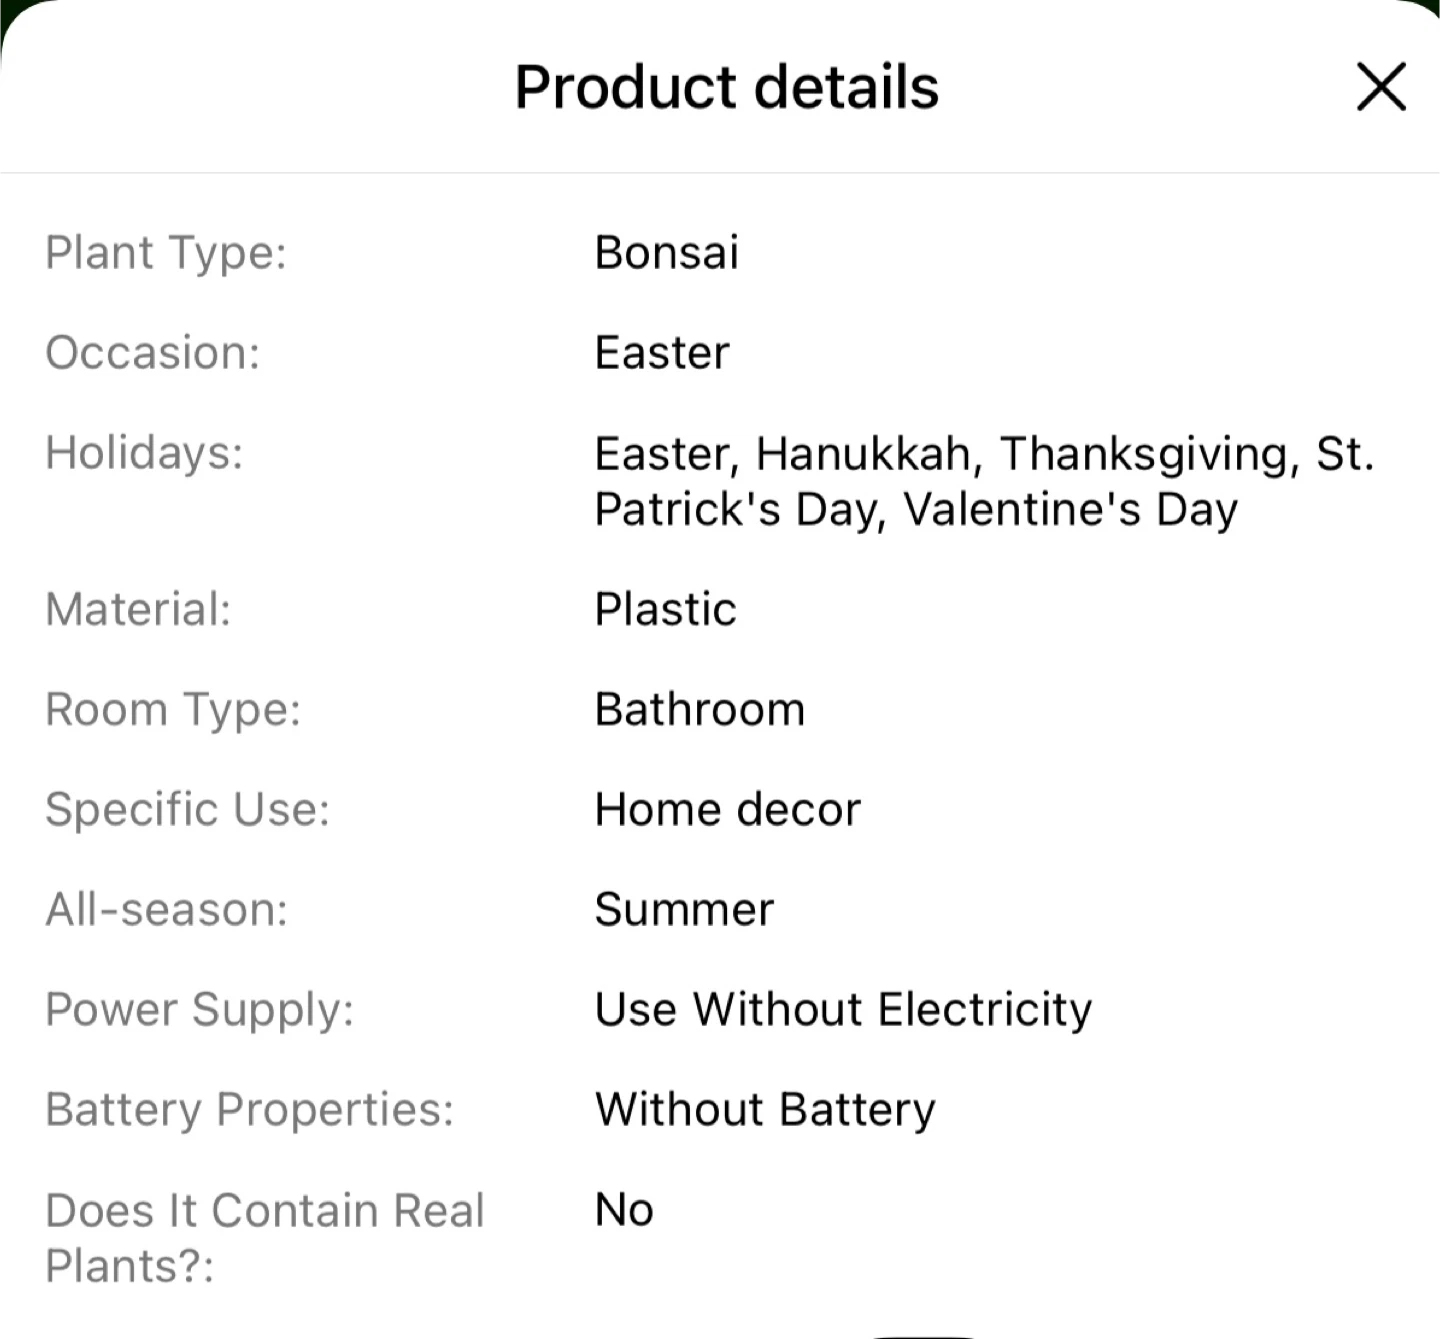Viewport: 1440px width, 1339px height.
Task: Tap the Bonsai plant type value
Action: click(x=667, y=252)
